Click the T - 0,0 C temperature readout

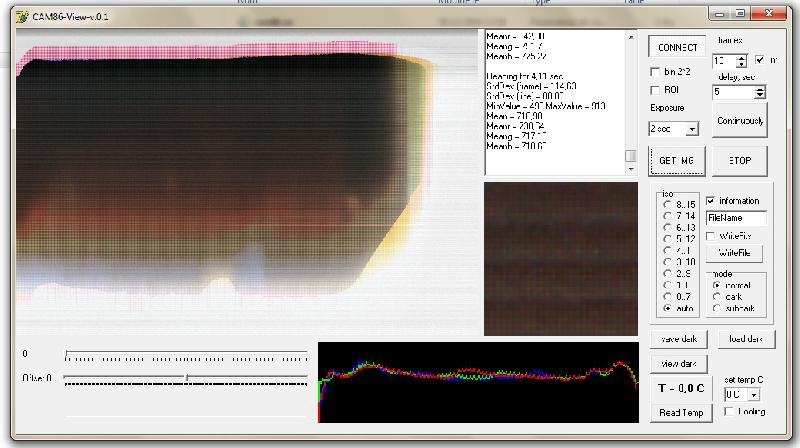pyautogui.click(x=681, y=388)
